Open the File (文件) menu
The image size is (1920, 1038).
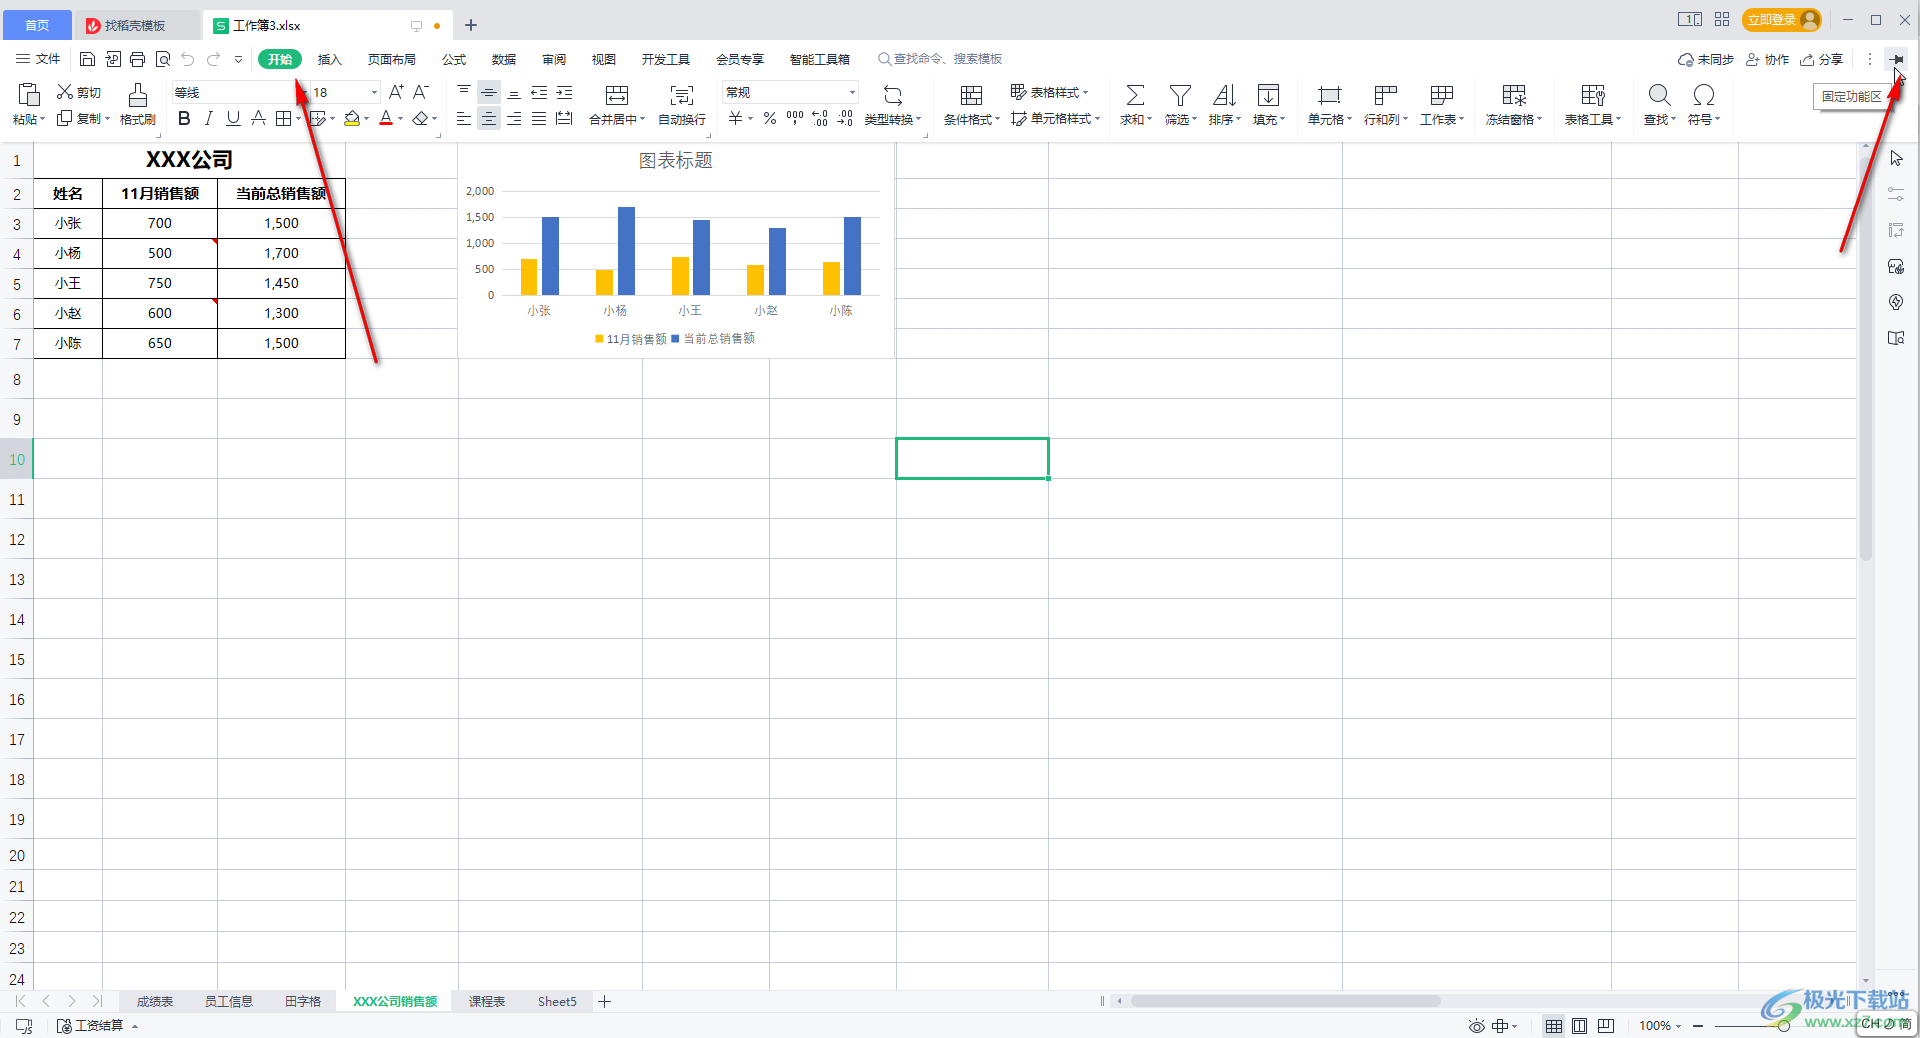point(38,59)
